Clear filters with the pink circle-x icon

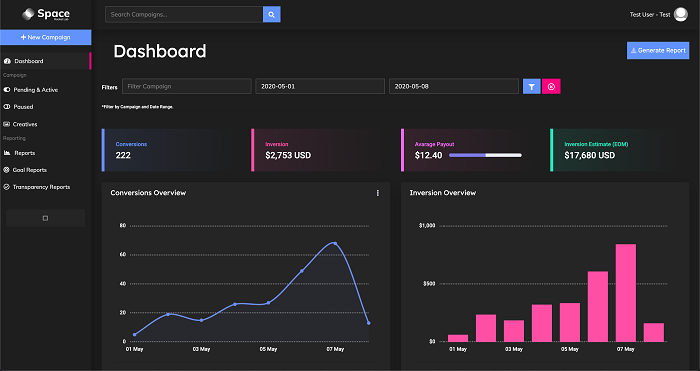(551, 86)
